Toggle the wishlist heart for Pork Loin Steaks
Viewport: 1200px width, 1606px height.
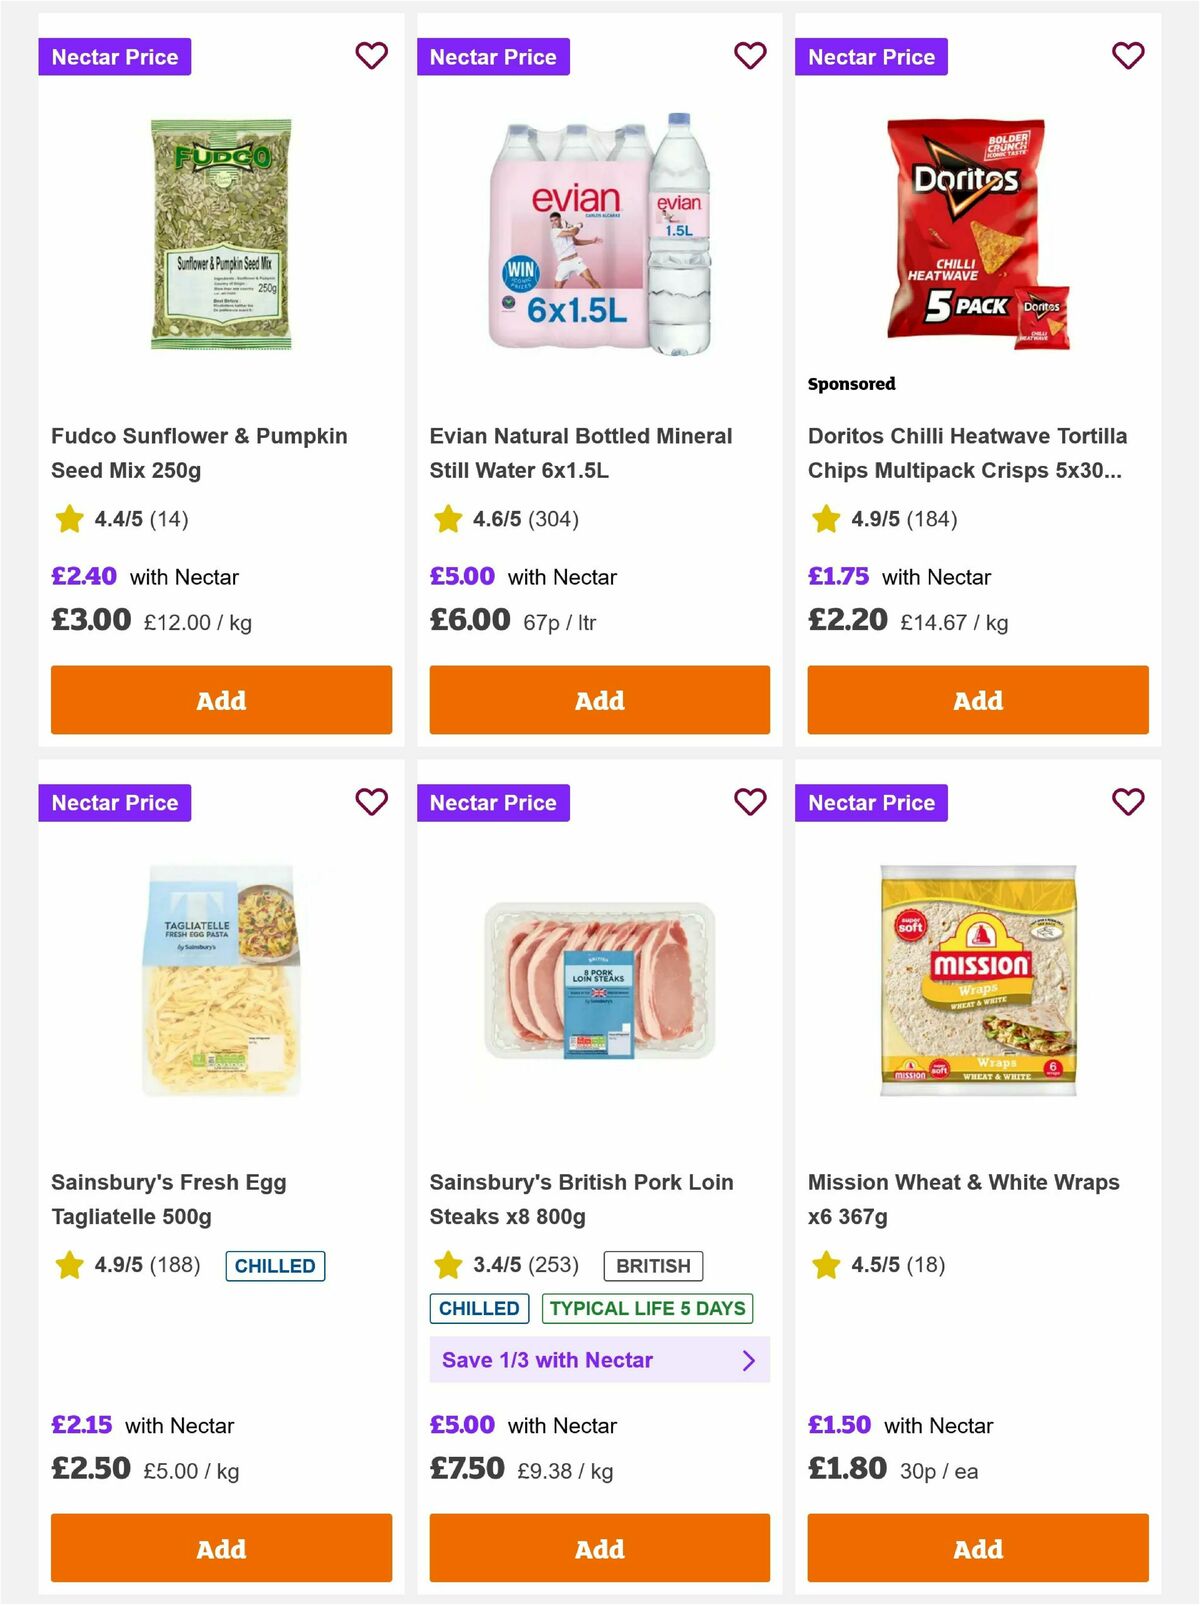[x=750, y=801]
